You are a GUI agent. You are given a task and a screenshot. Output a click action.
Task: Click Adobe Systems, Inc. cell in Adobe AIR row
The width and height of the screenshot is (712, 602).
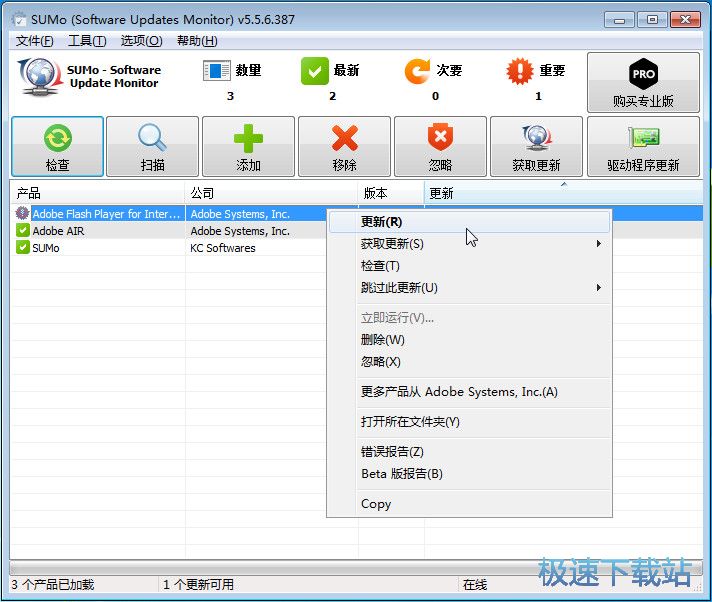click(x=240, y=231)
